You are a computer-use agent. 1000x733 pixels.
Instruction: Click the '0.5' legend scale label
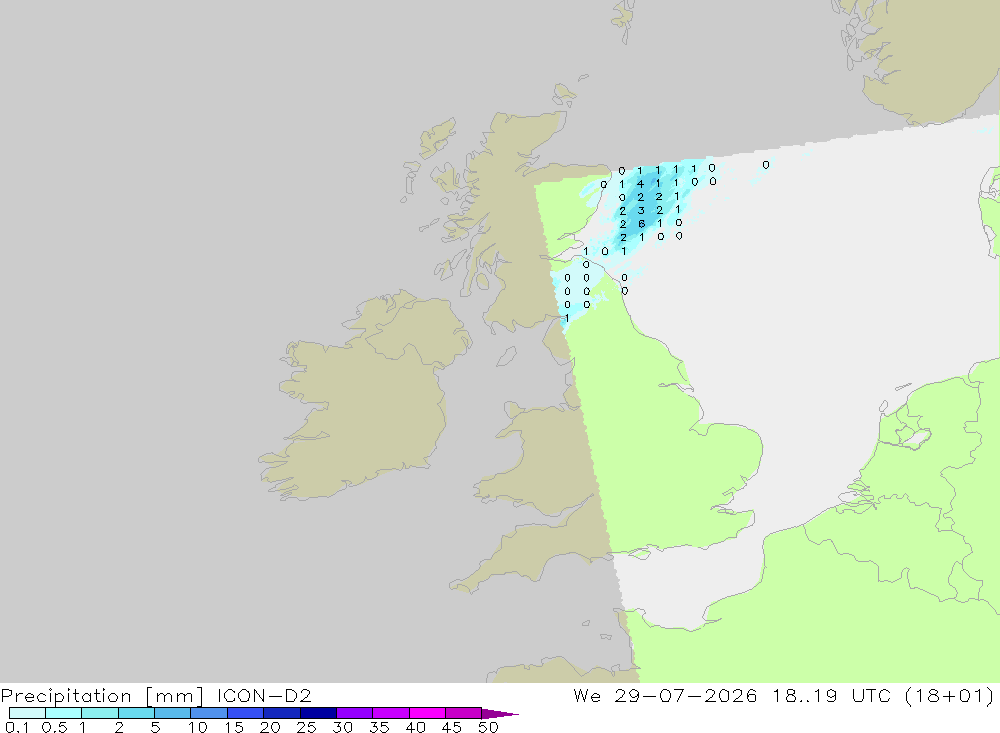pyautogui.click(x=54, y=727)
